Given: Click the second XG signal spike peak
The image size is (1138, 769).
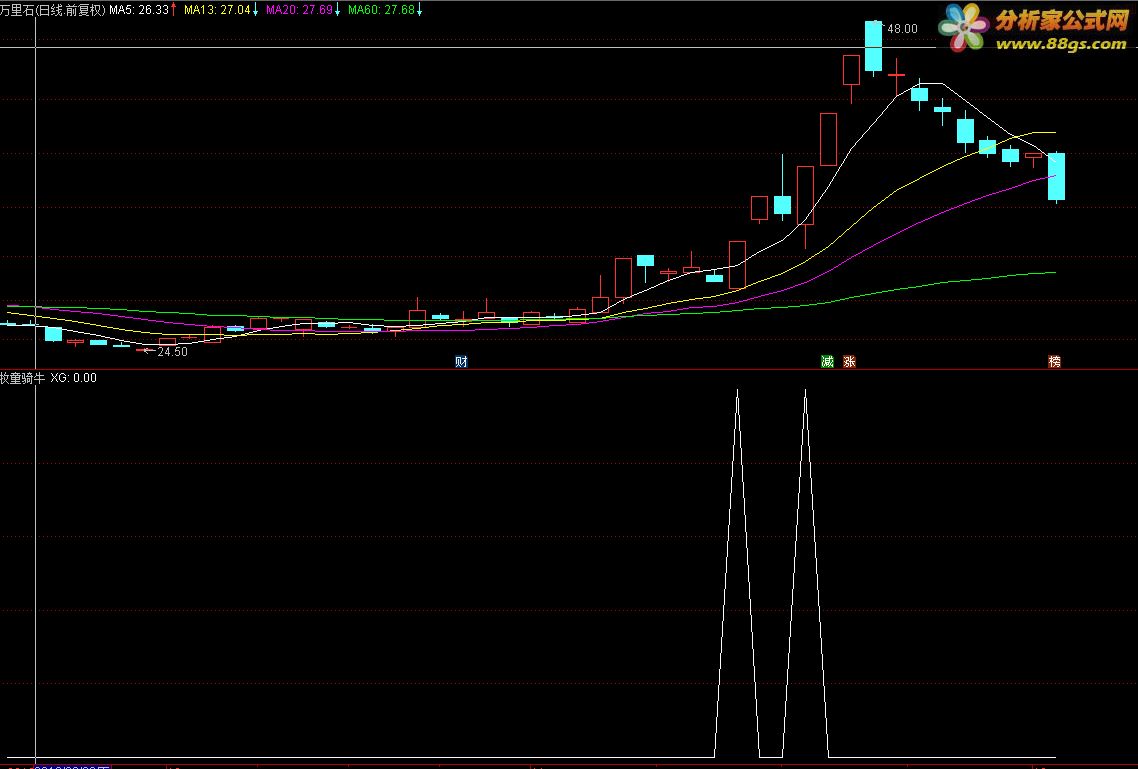Looking at the screenshot, I should point(805,391).
